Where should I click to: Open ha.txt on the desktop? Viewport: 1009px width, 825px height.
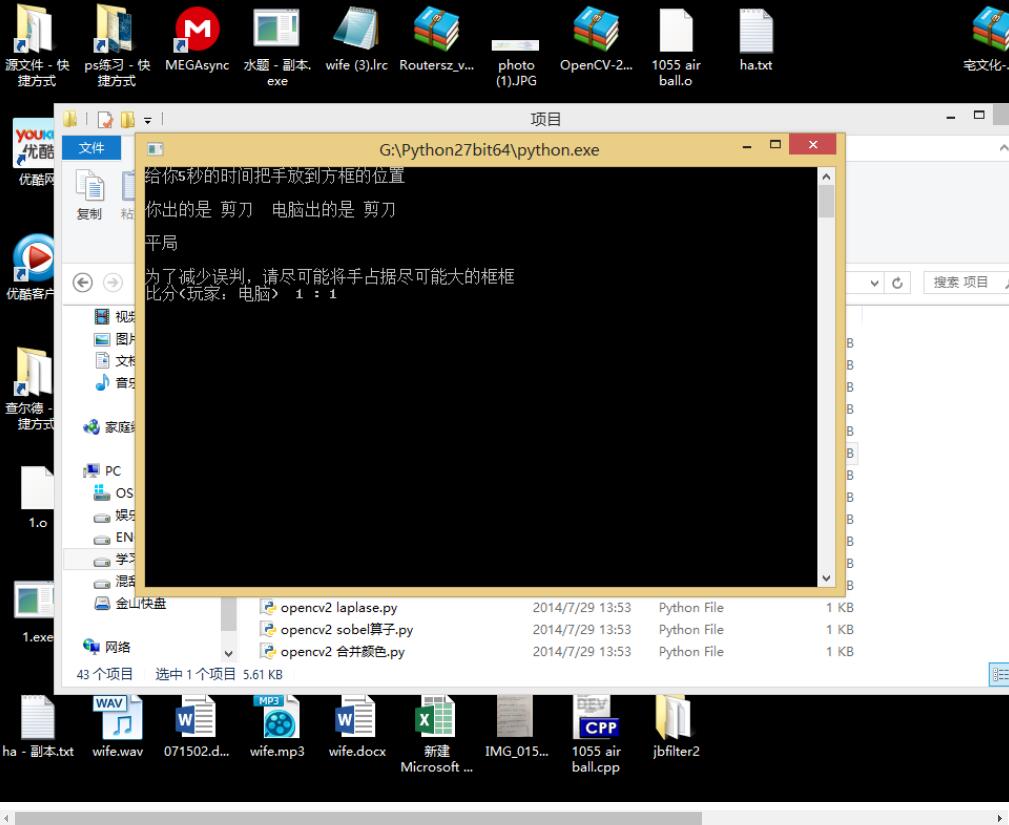tap(755, 39)
